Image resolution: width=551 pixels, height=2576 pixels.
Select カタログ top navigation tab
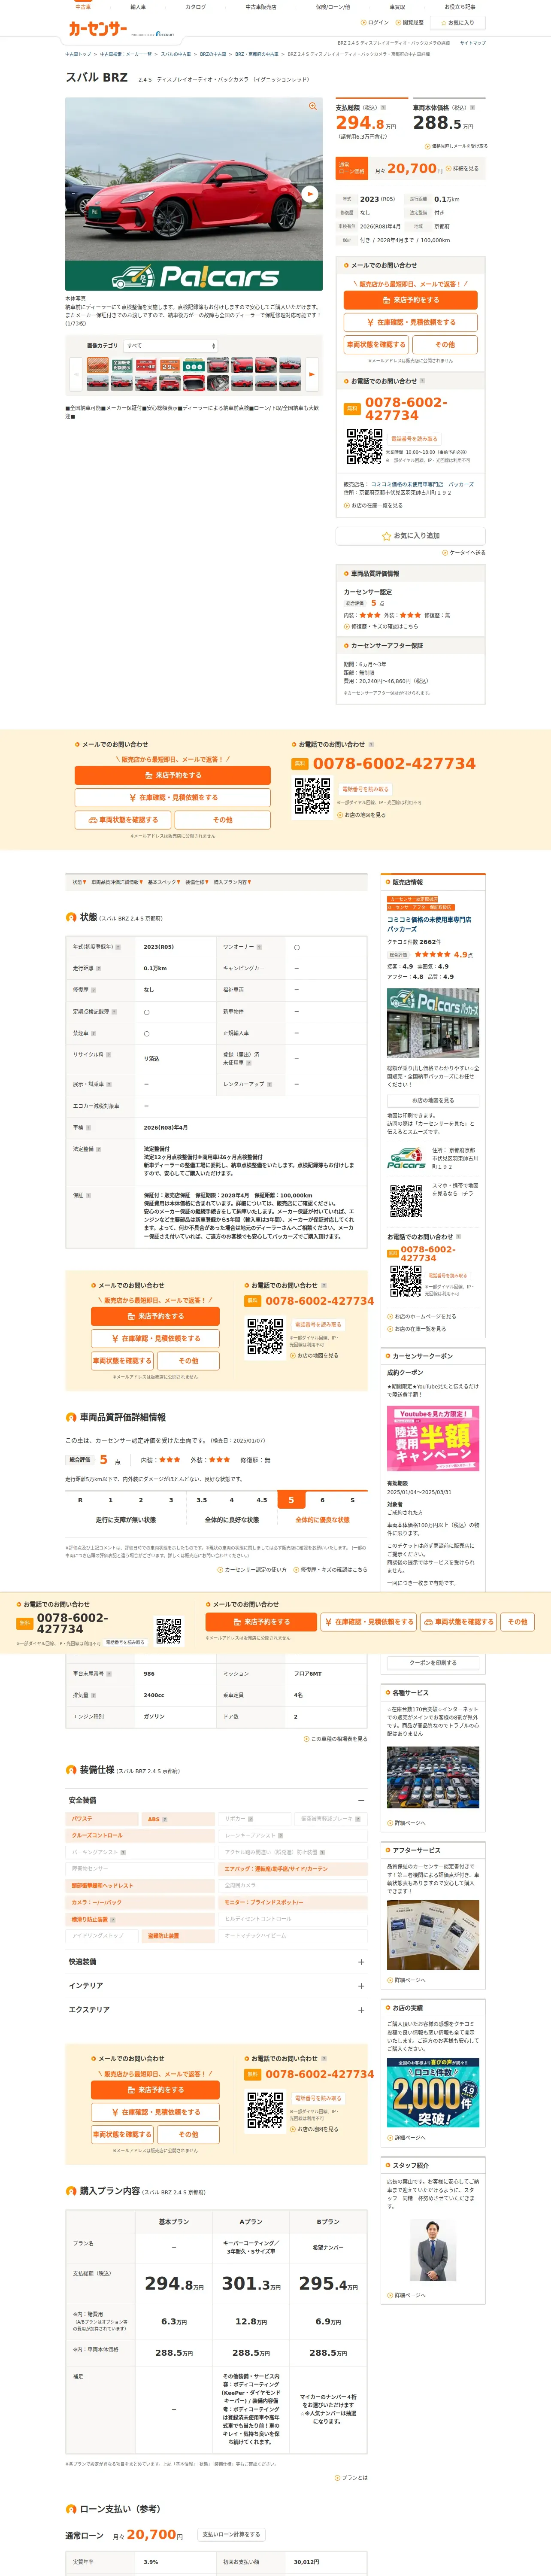(x=196, y=7)
